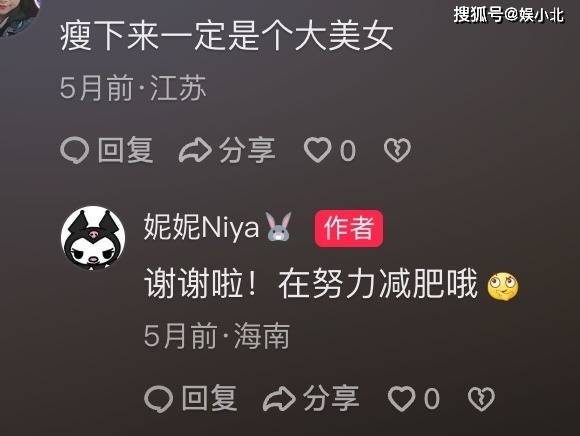Click the share arrow icon under the Jiangsu comment
Image resolution: width=580 pixels, height=436 pixels.
click(195, 150)
